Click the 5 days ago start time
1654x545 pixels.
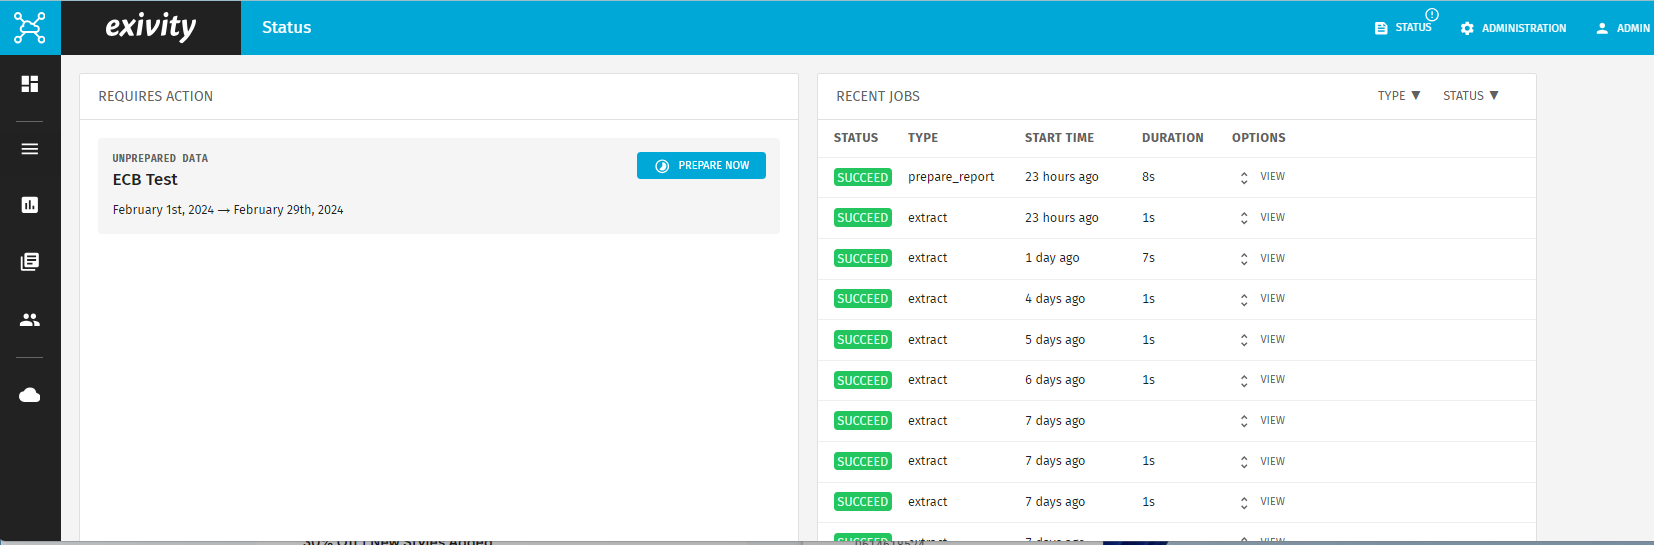pos(1055,340)
